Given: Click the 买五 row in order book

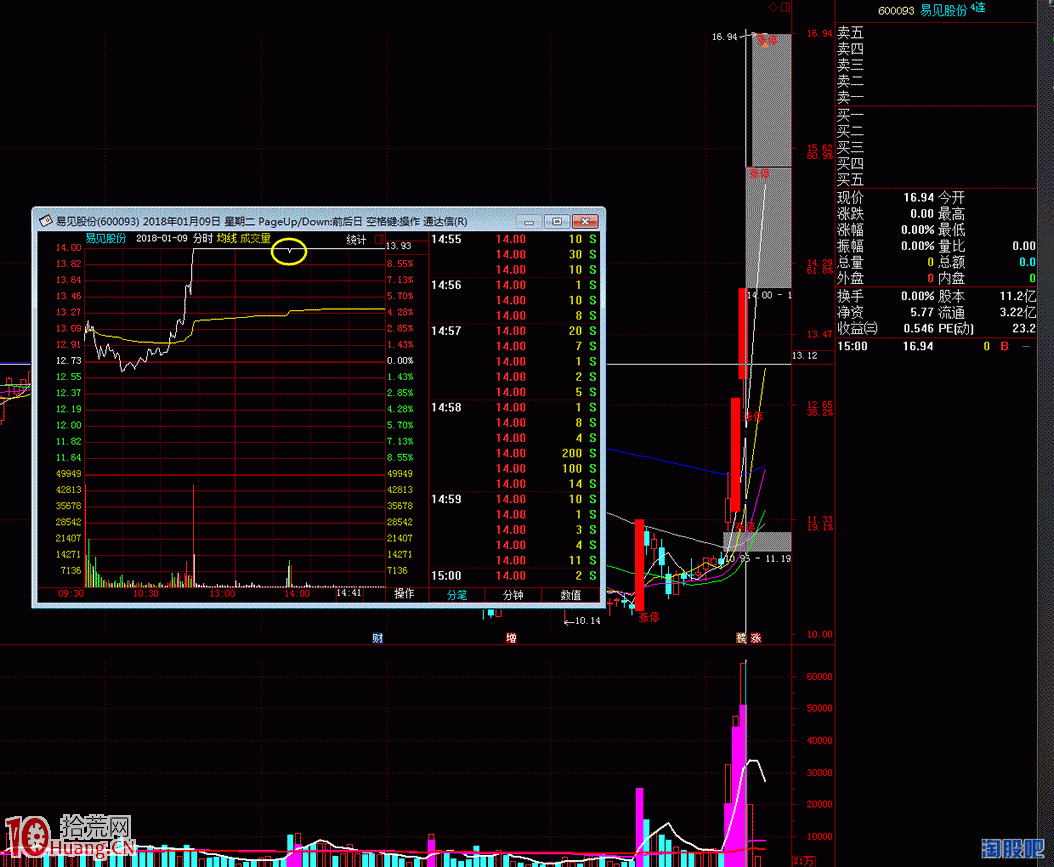Looking at the screenshot, I should 936,180.
